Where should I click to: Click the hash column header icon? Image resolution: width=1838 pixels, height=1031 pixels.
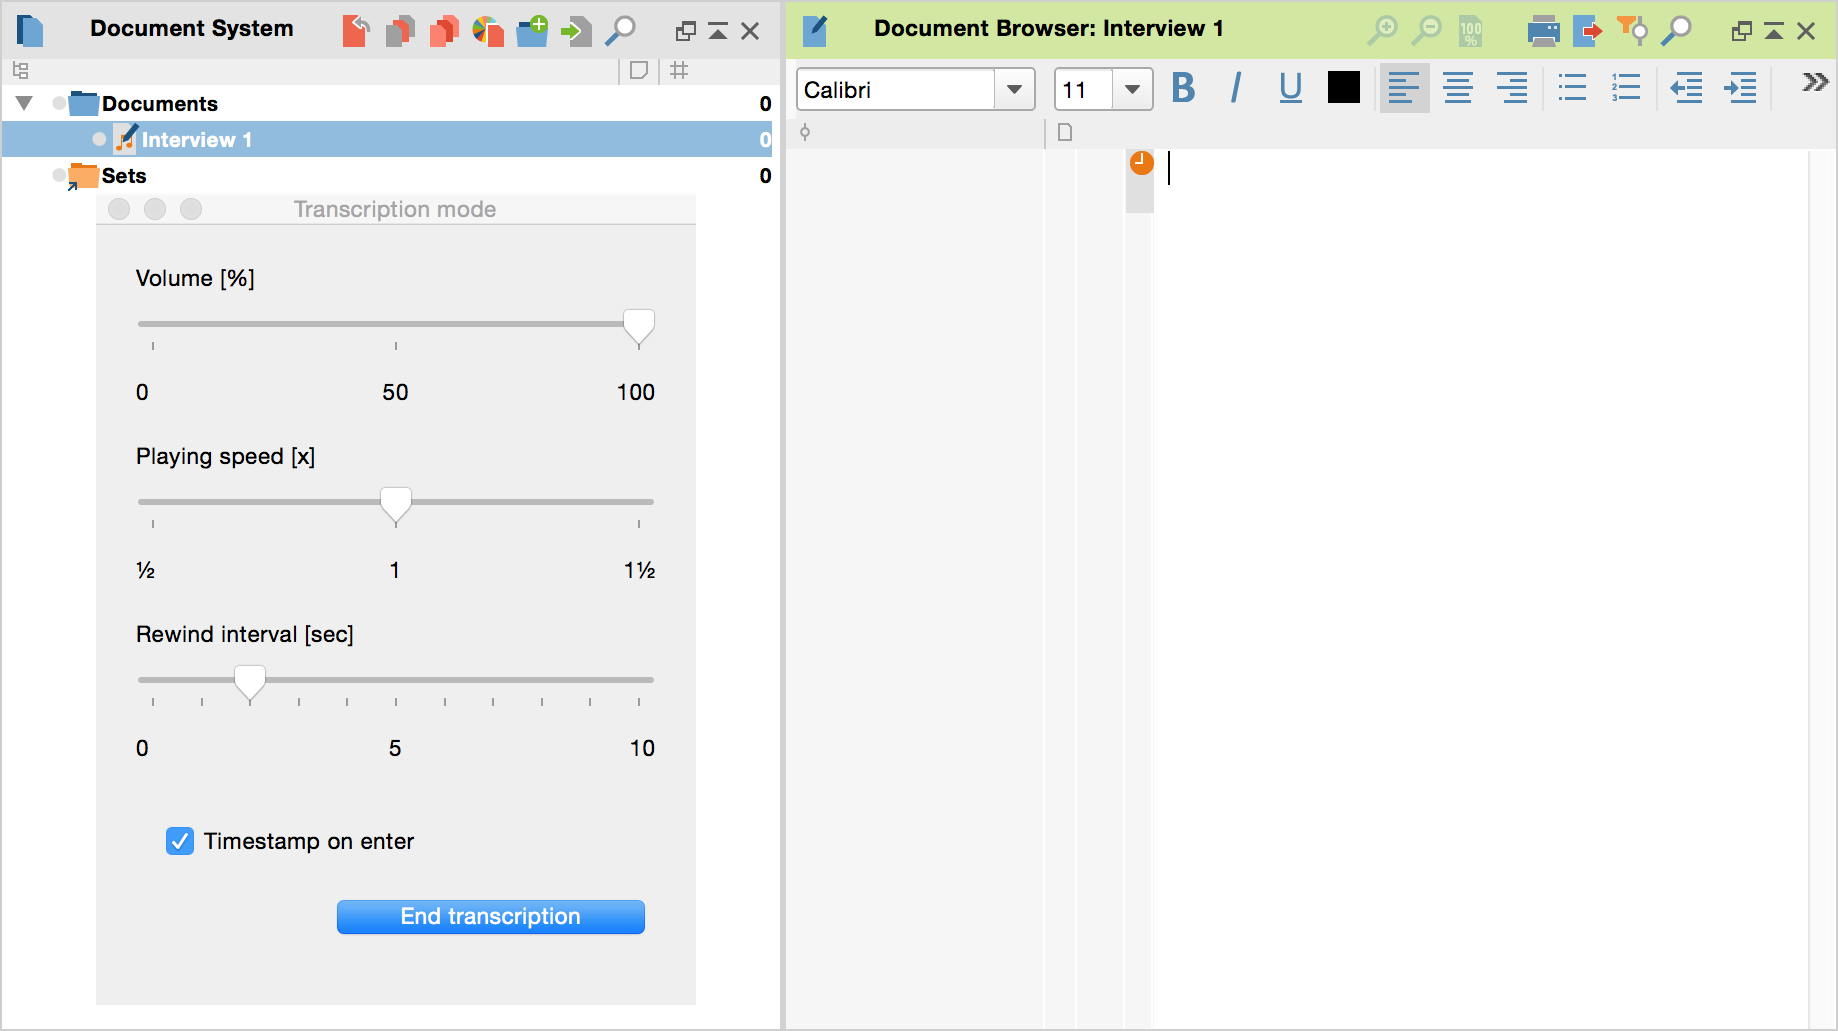(x=679, y=70)
